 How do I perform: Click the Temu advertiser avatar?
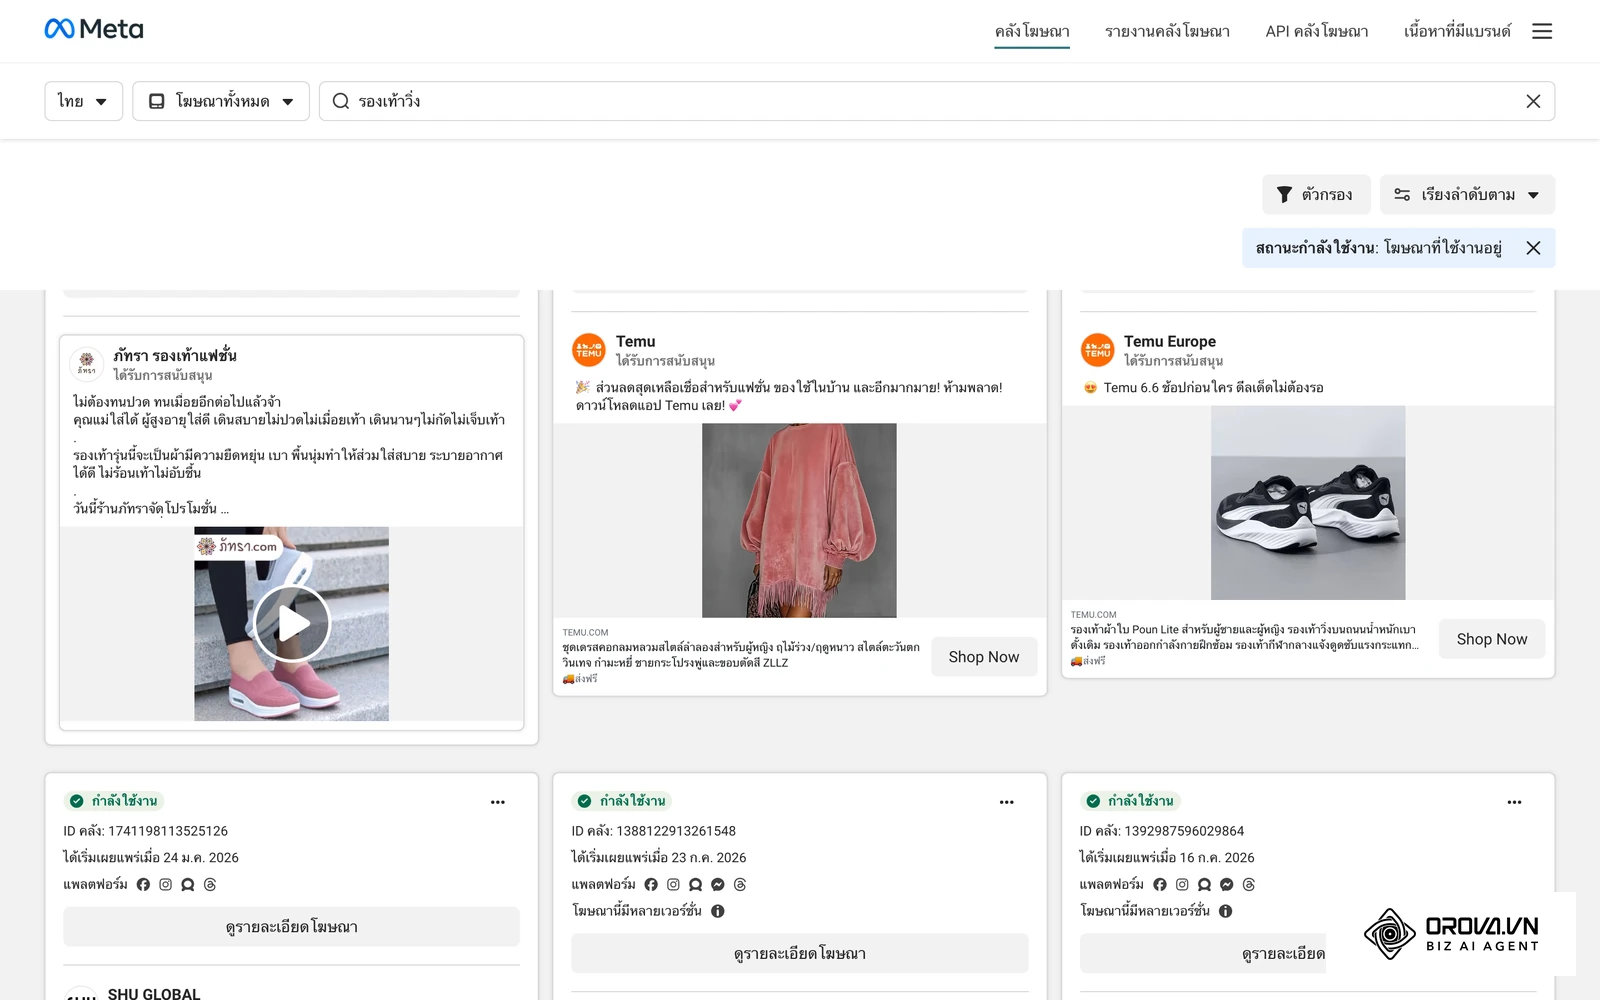(589, 350)
